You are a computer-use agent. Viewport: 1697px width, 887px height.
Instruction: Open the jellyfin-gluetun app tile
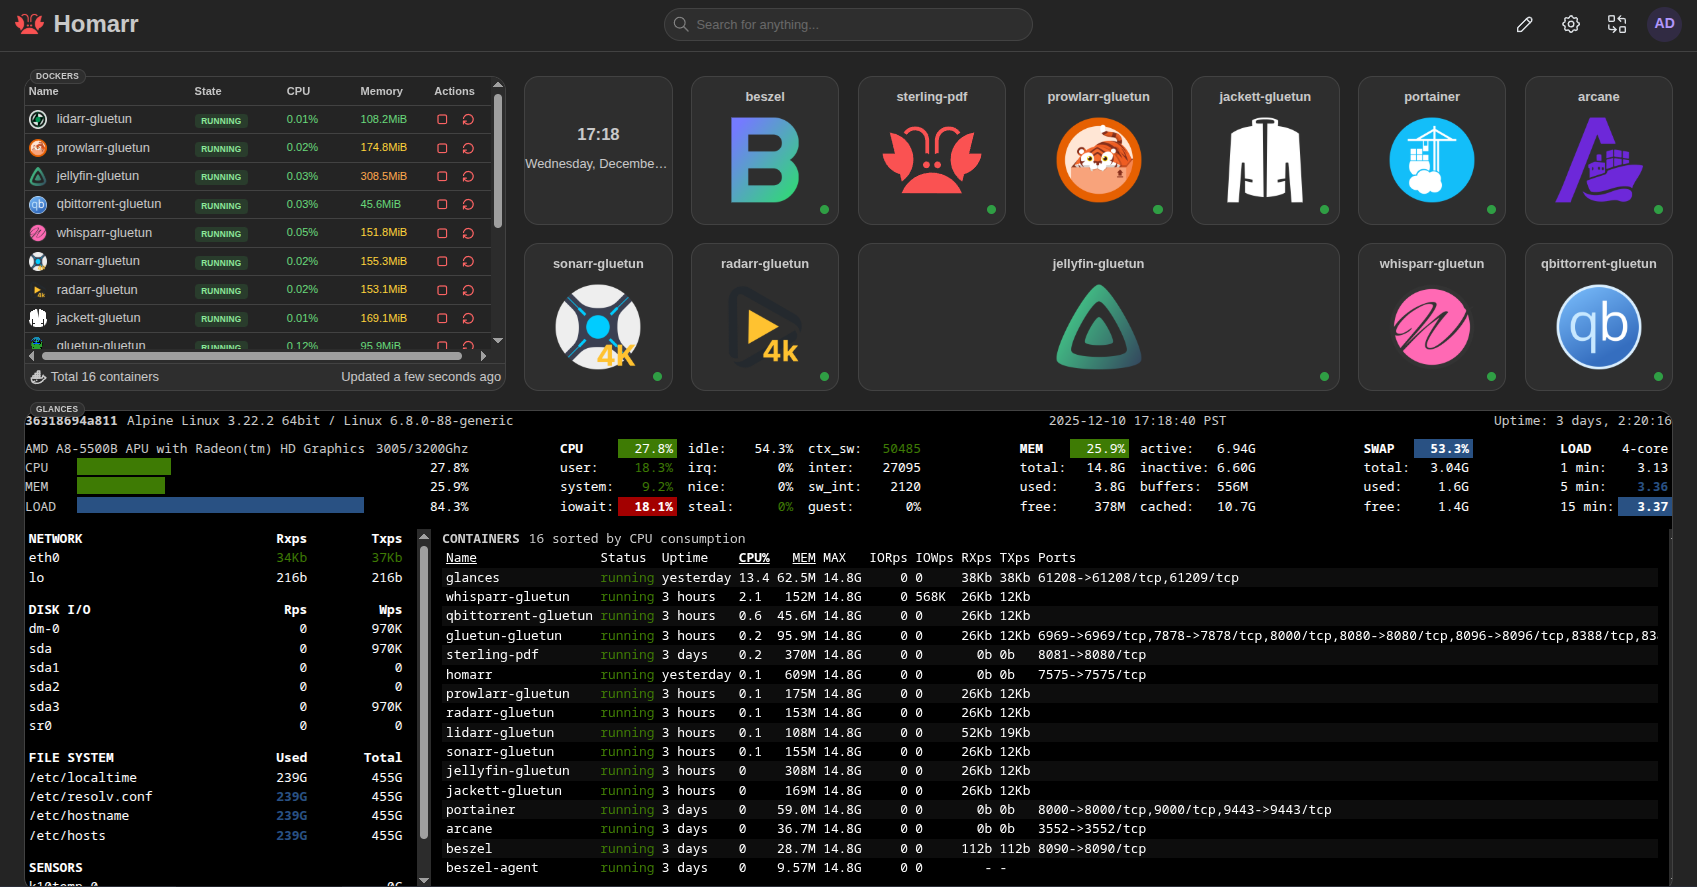1098,317
